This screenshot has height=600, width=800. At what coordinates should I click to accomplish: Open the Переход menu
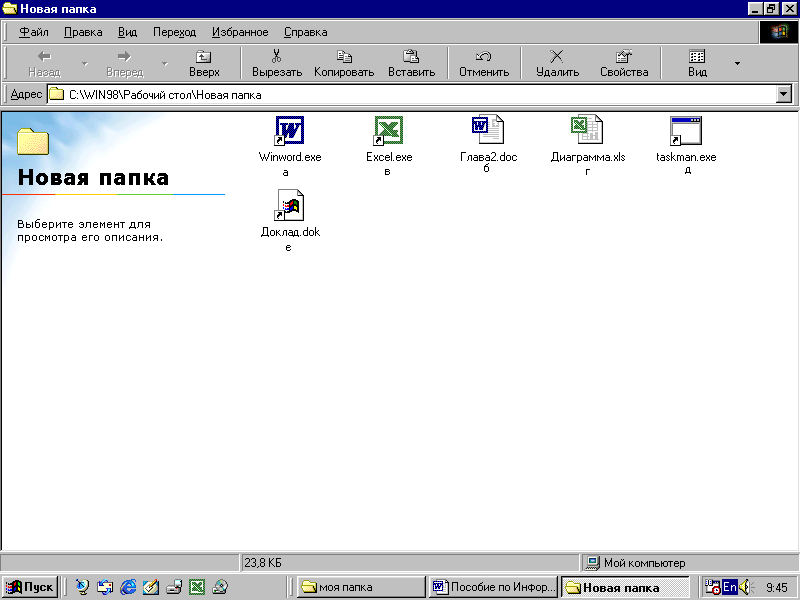pyautogui.click(x=174, y=32)
